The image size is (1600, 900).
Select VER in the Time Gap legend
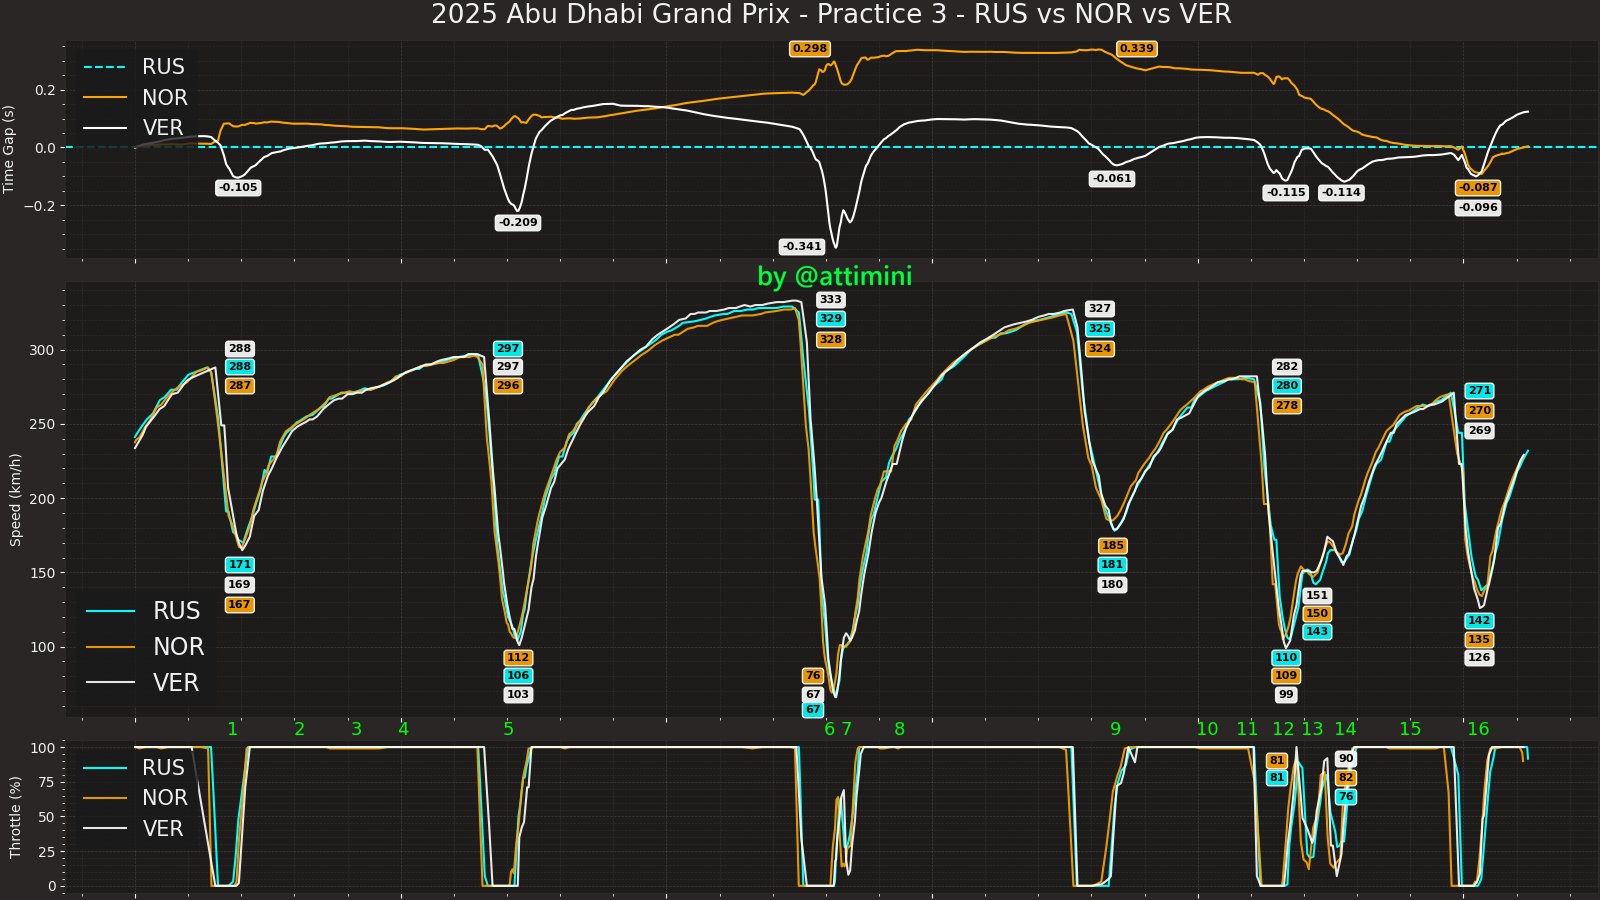click(134, 128)
